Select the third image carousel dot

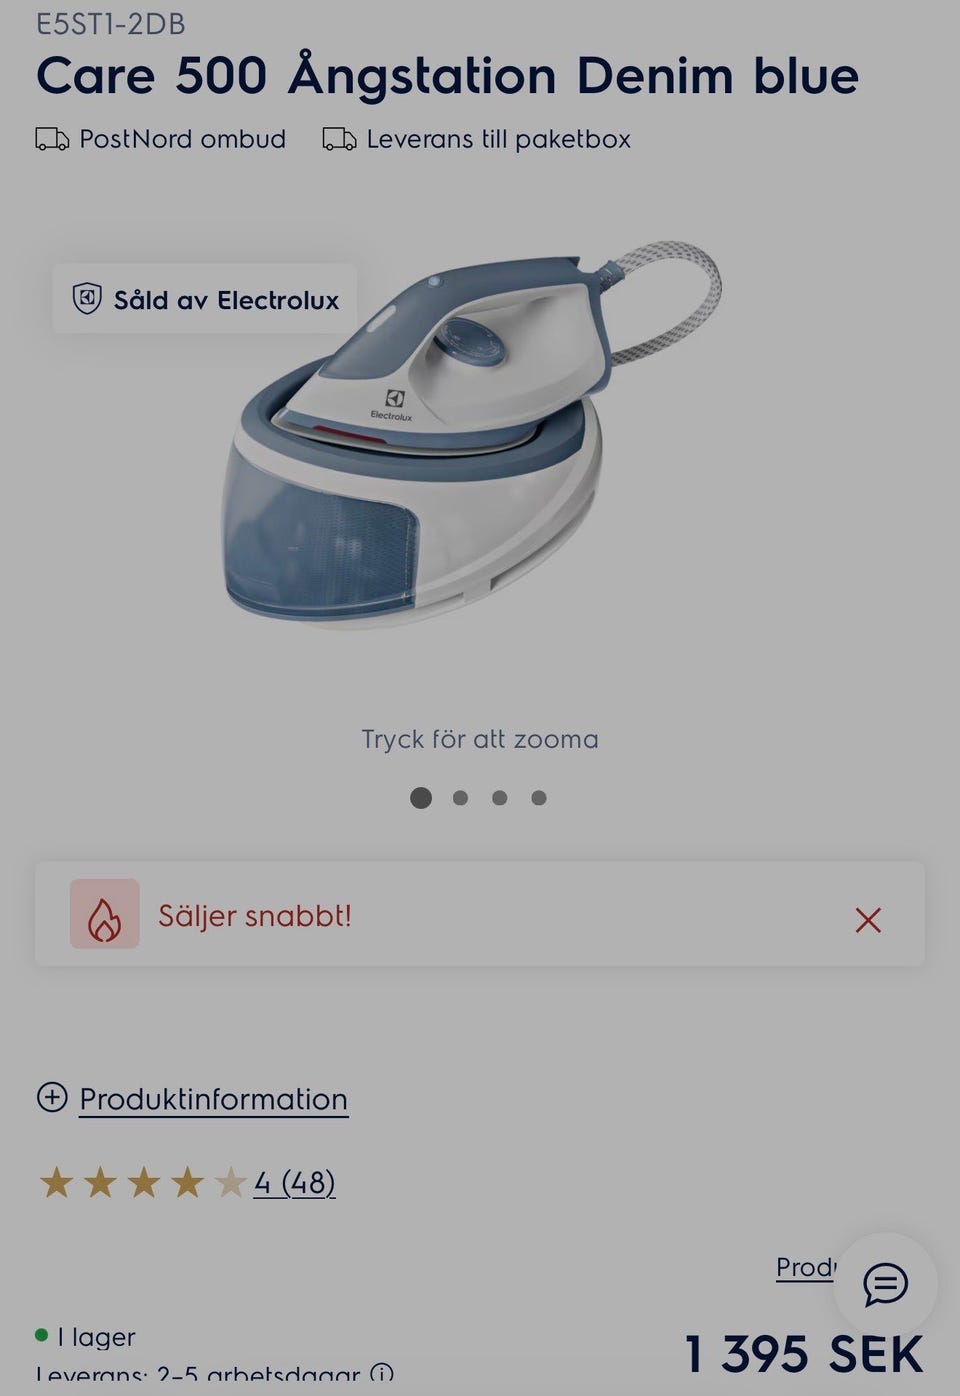tap(500, 798)
